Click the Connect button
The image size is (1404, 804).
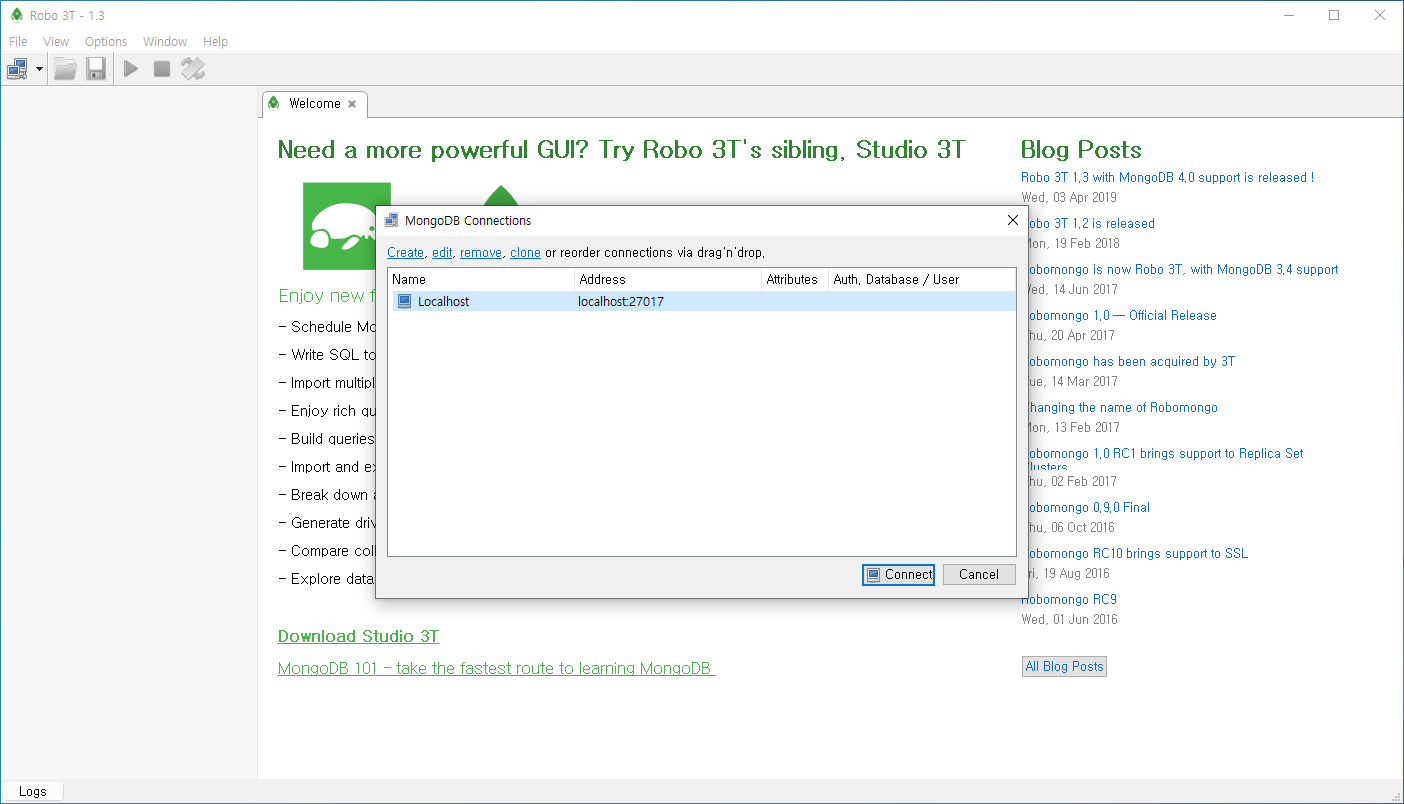pos(898,574)
